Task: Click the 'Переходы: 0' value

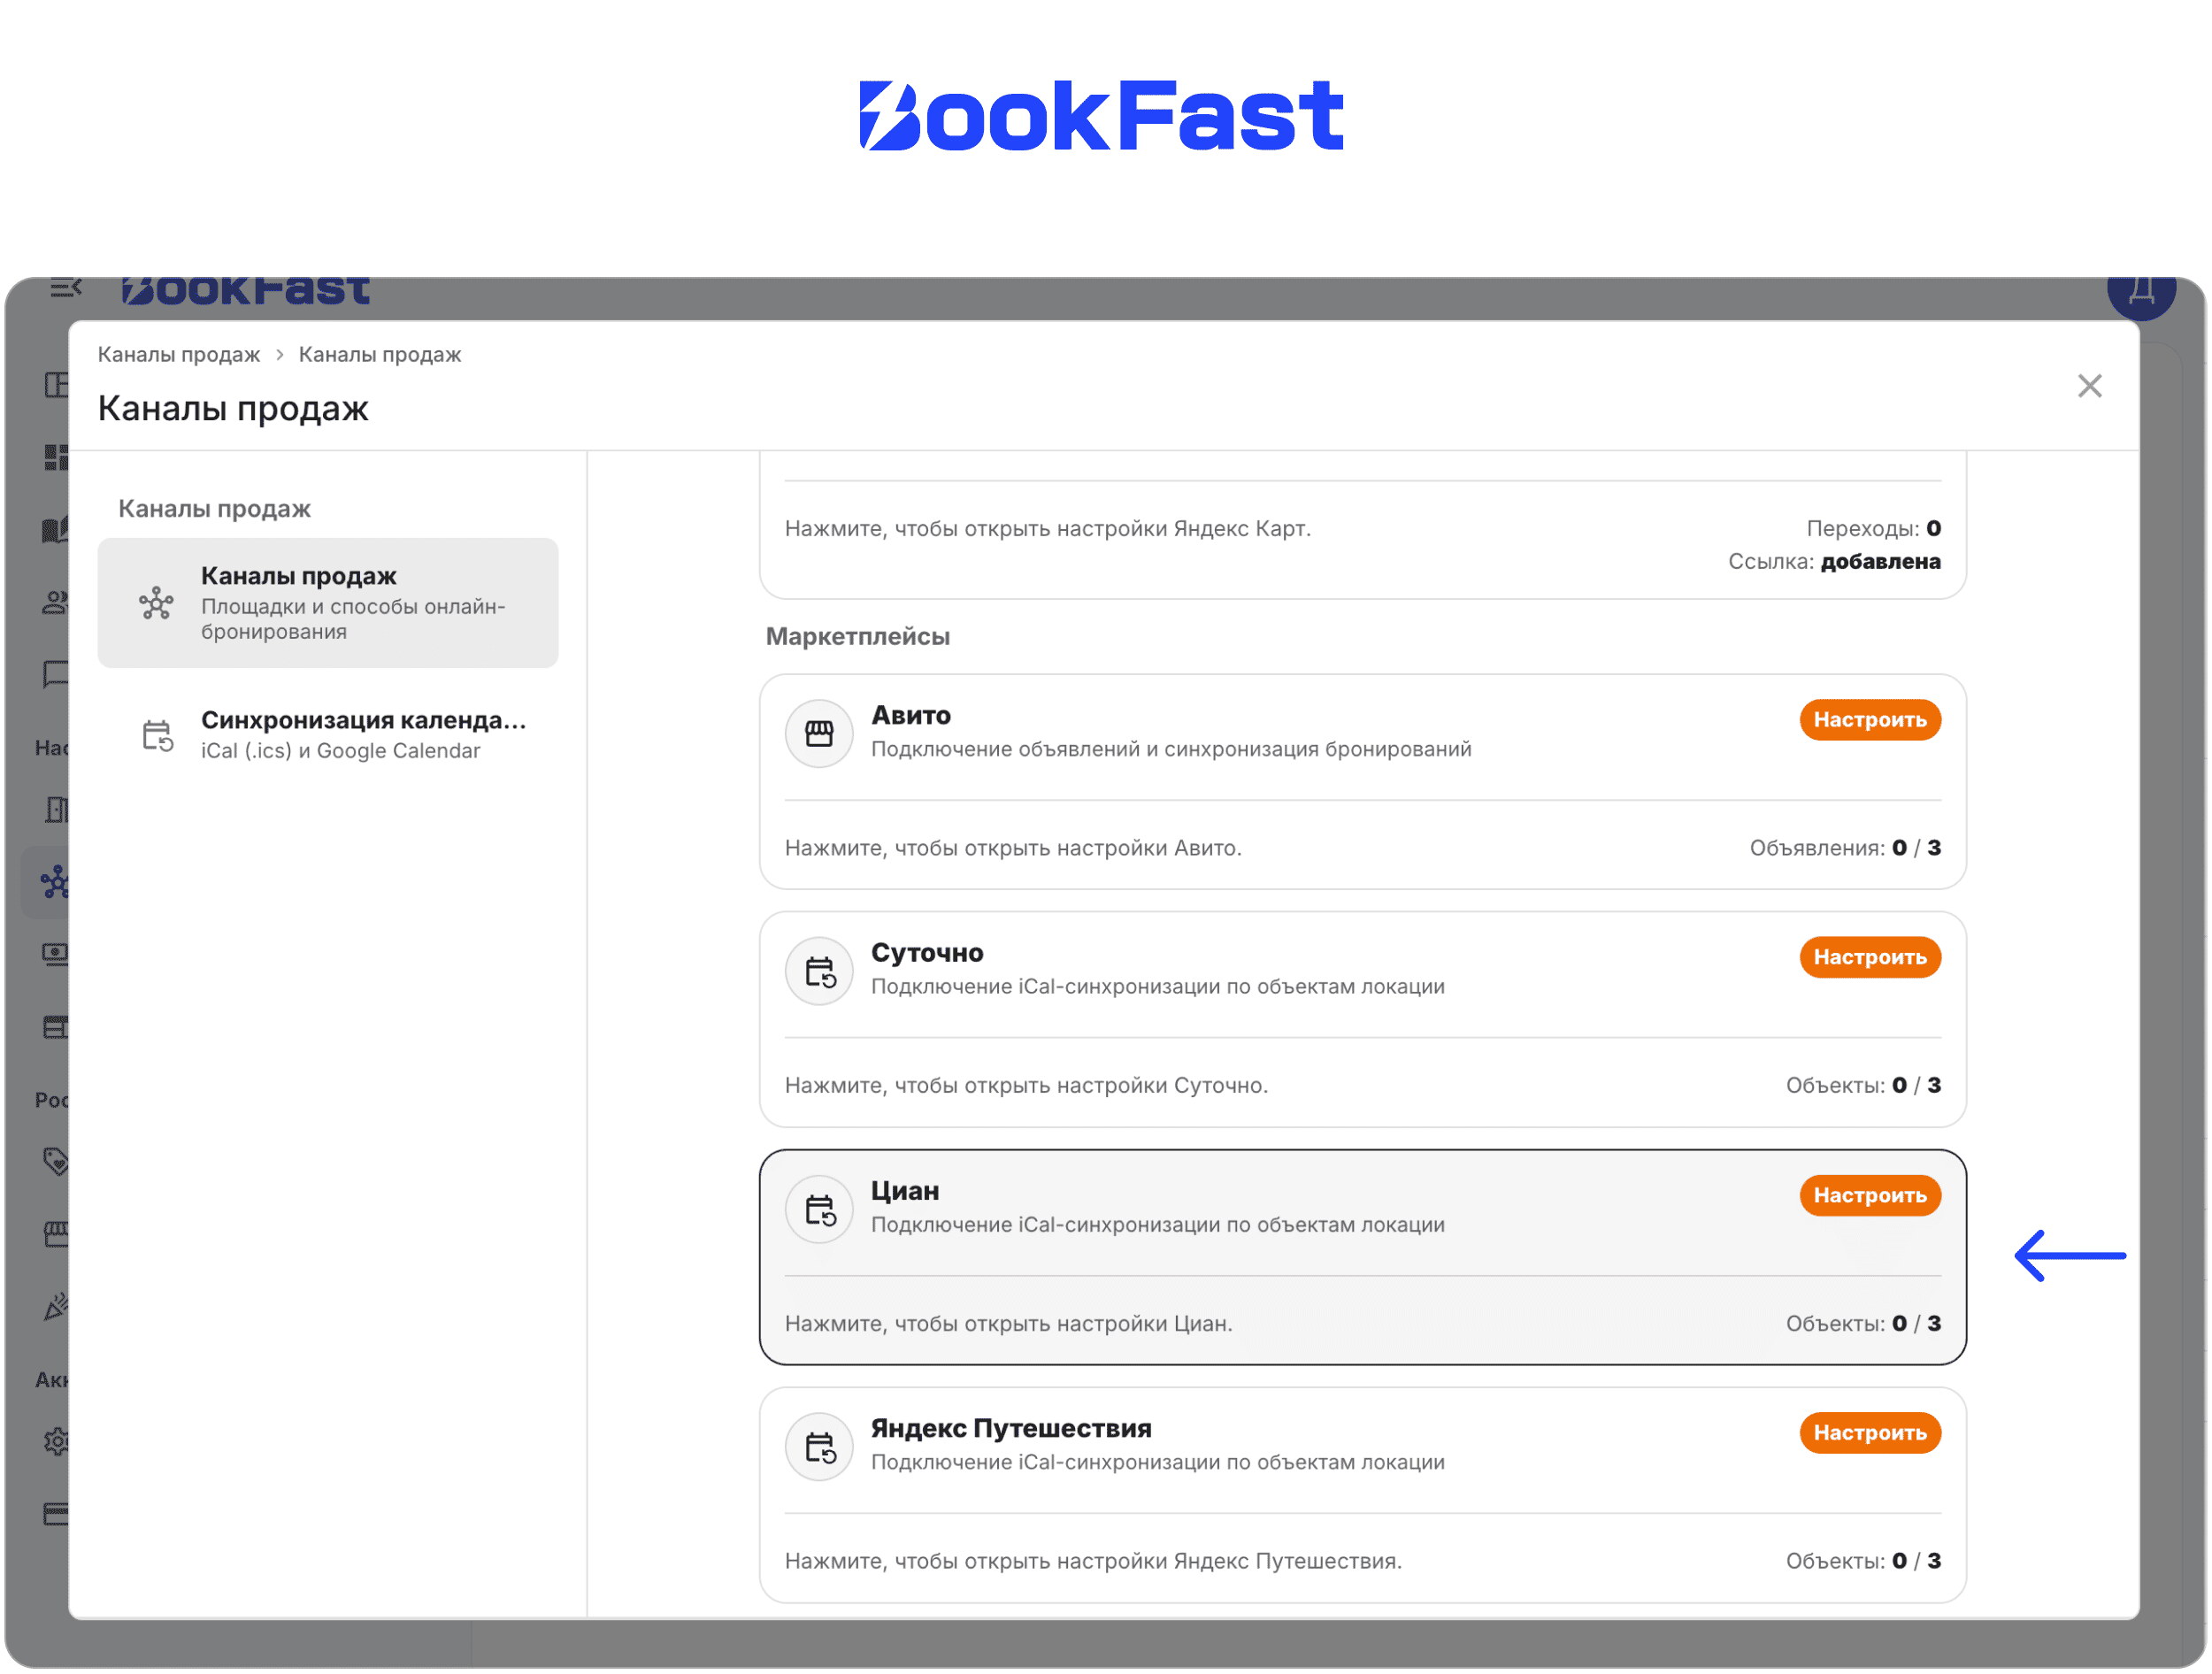Action: (1873, 528)
